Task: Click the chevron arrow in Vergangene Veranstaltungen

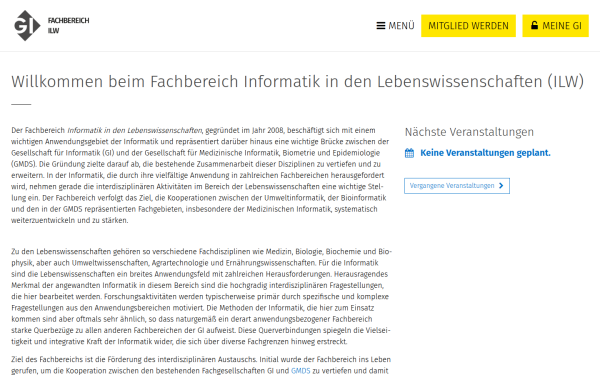Action: pyautogui.click(x=501, y=186)
